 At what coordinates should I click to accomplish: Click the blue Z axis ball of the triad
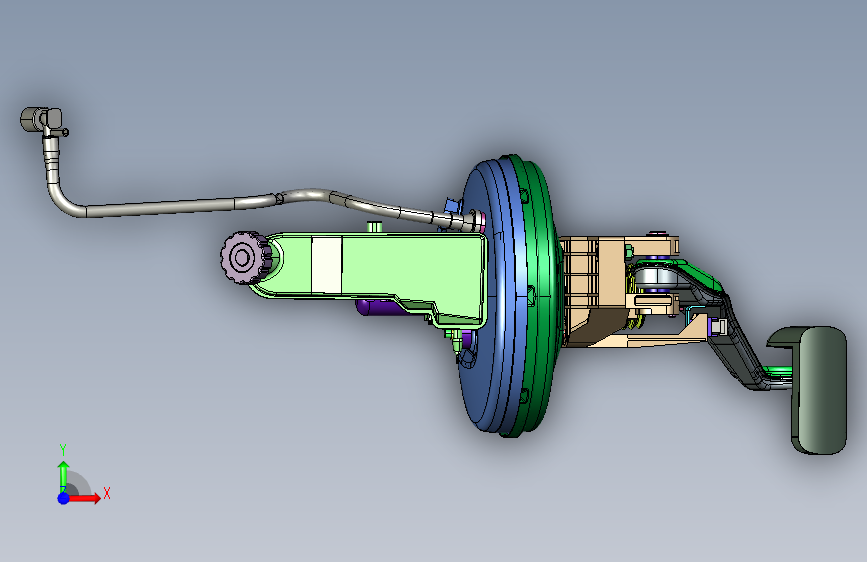coord(64,498)
